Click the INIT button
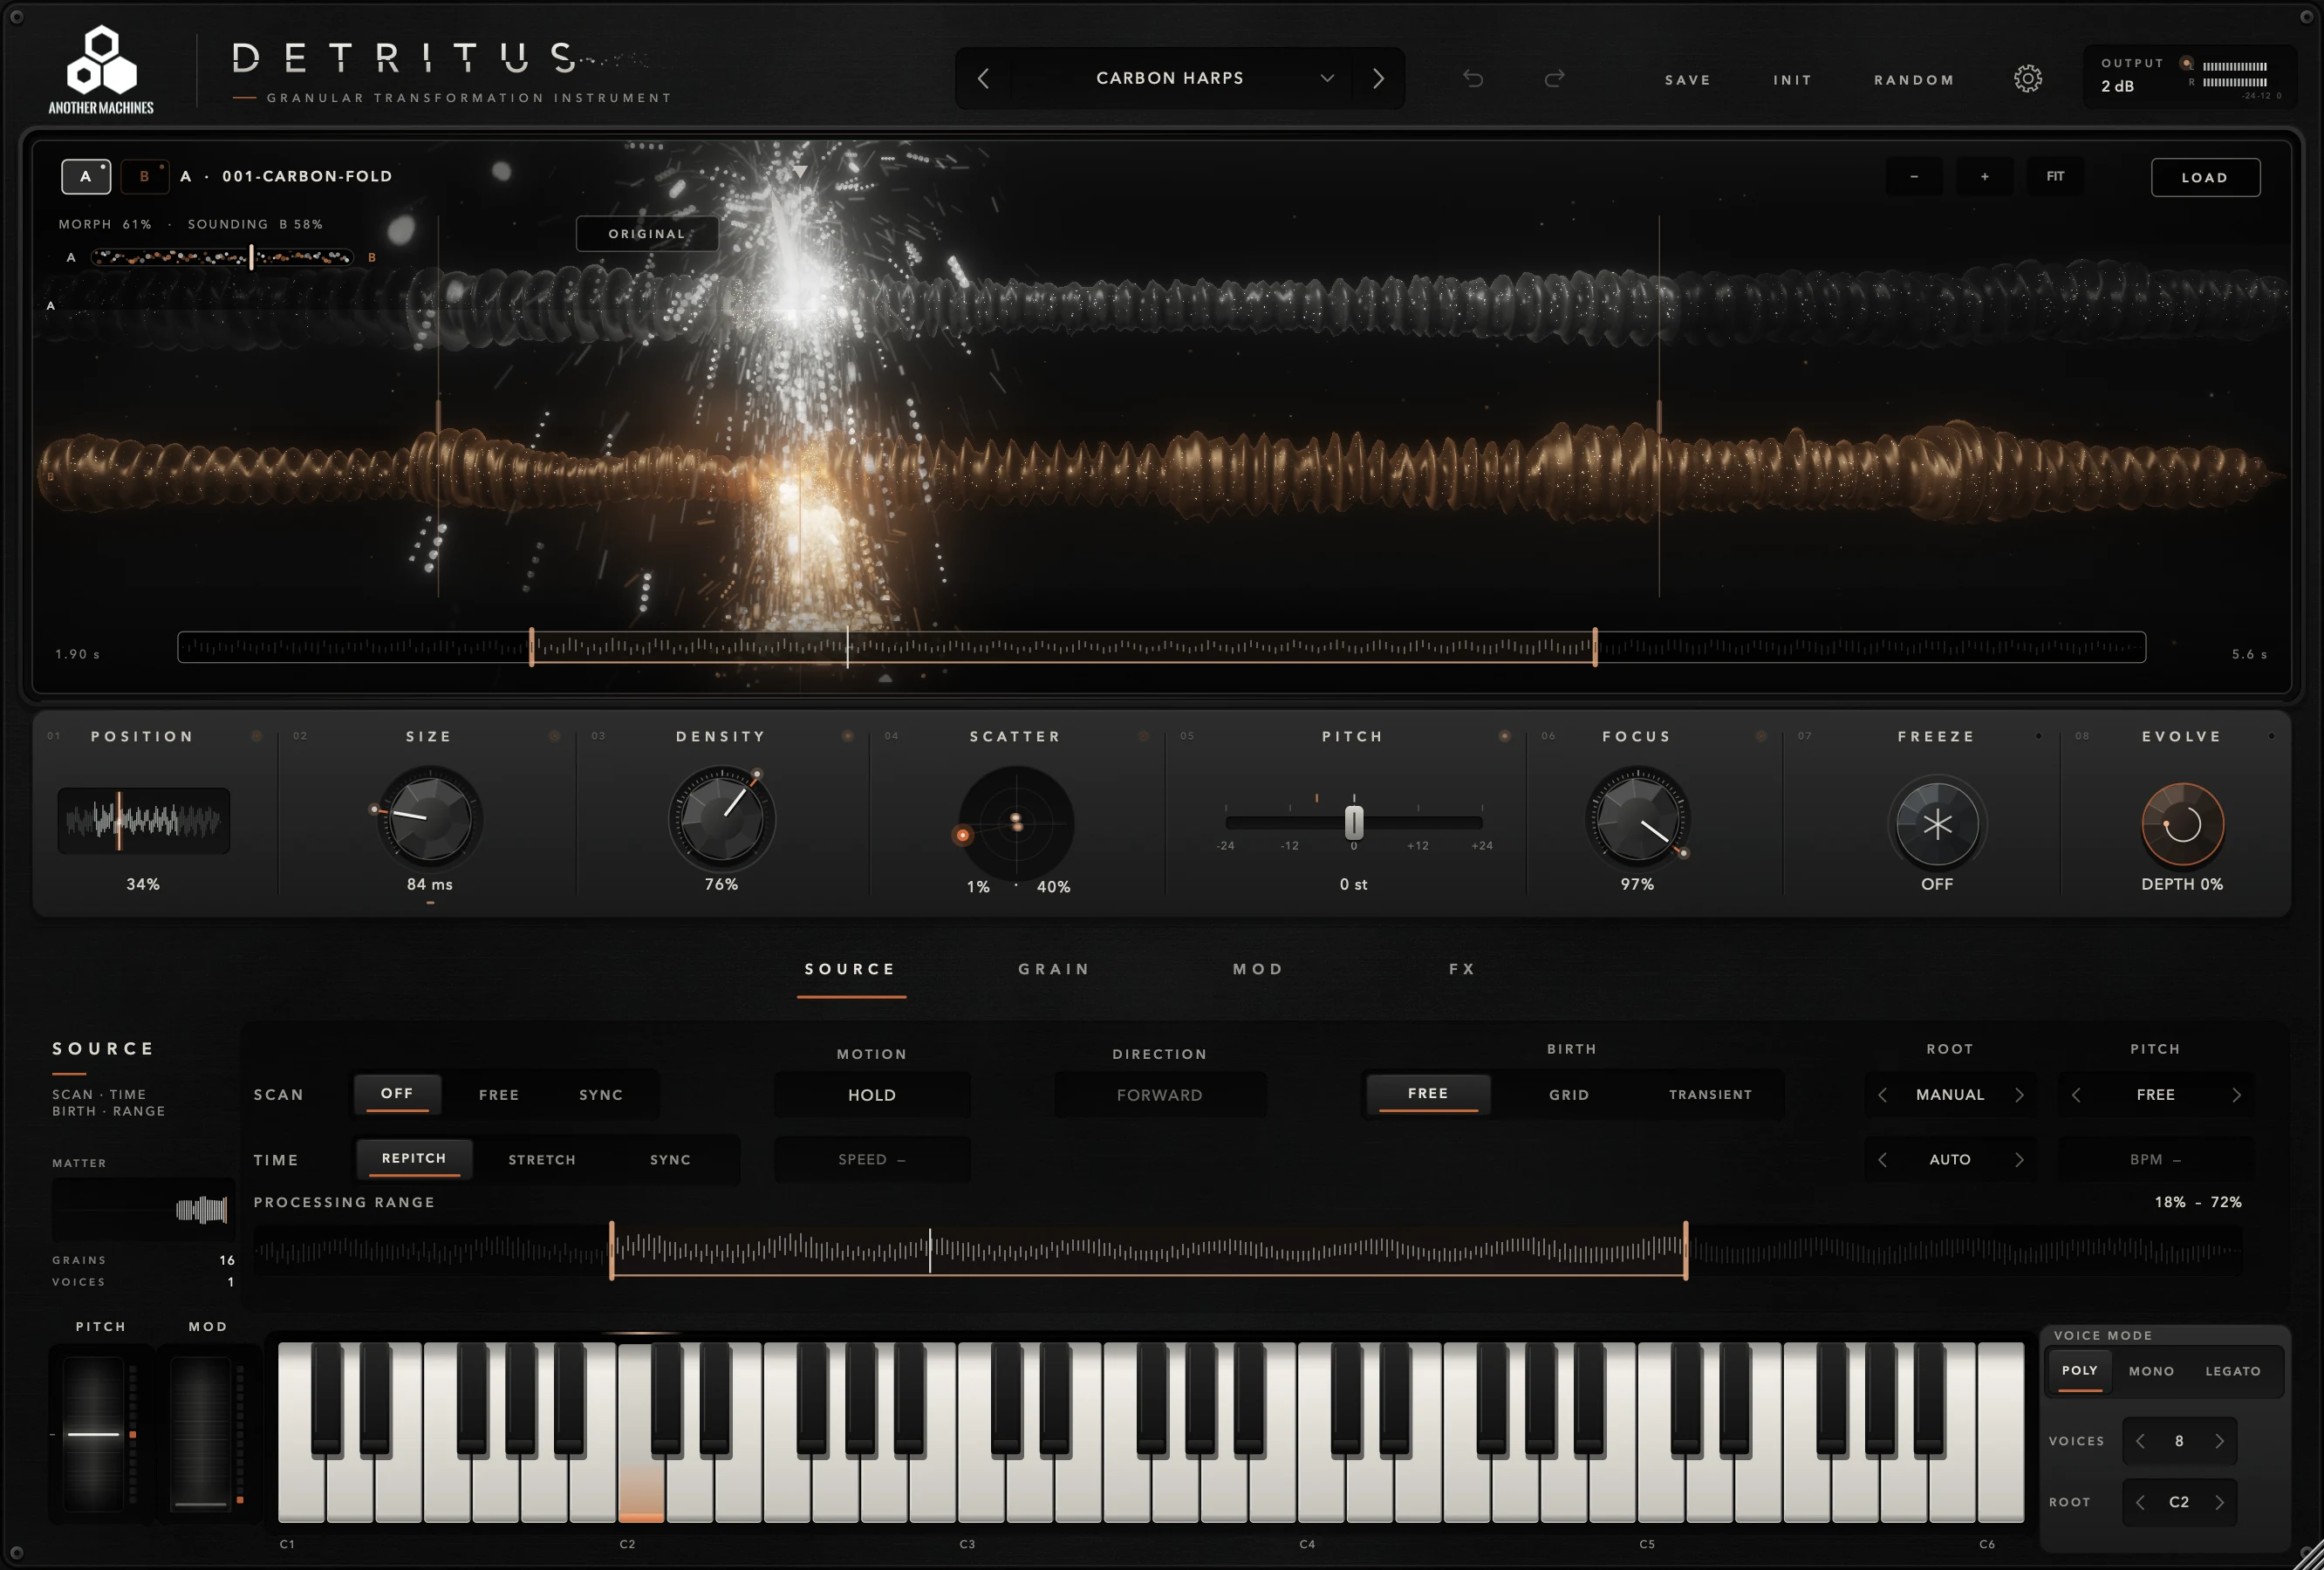This screenshot has height=1570, width=2324. pyautogui.click(x=1792, y=80)
